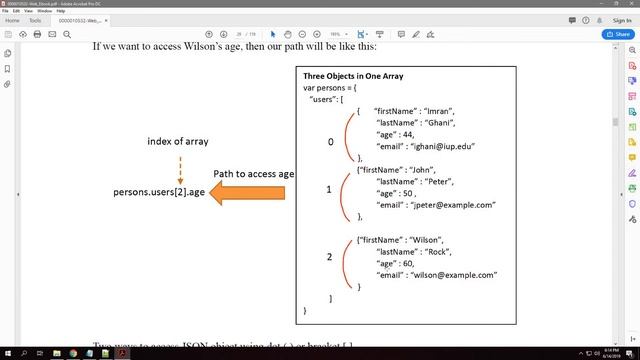This screenshot has height=360, width=640.
Task: Click the read mode scrolling icon
Action: tap(380, 34)
